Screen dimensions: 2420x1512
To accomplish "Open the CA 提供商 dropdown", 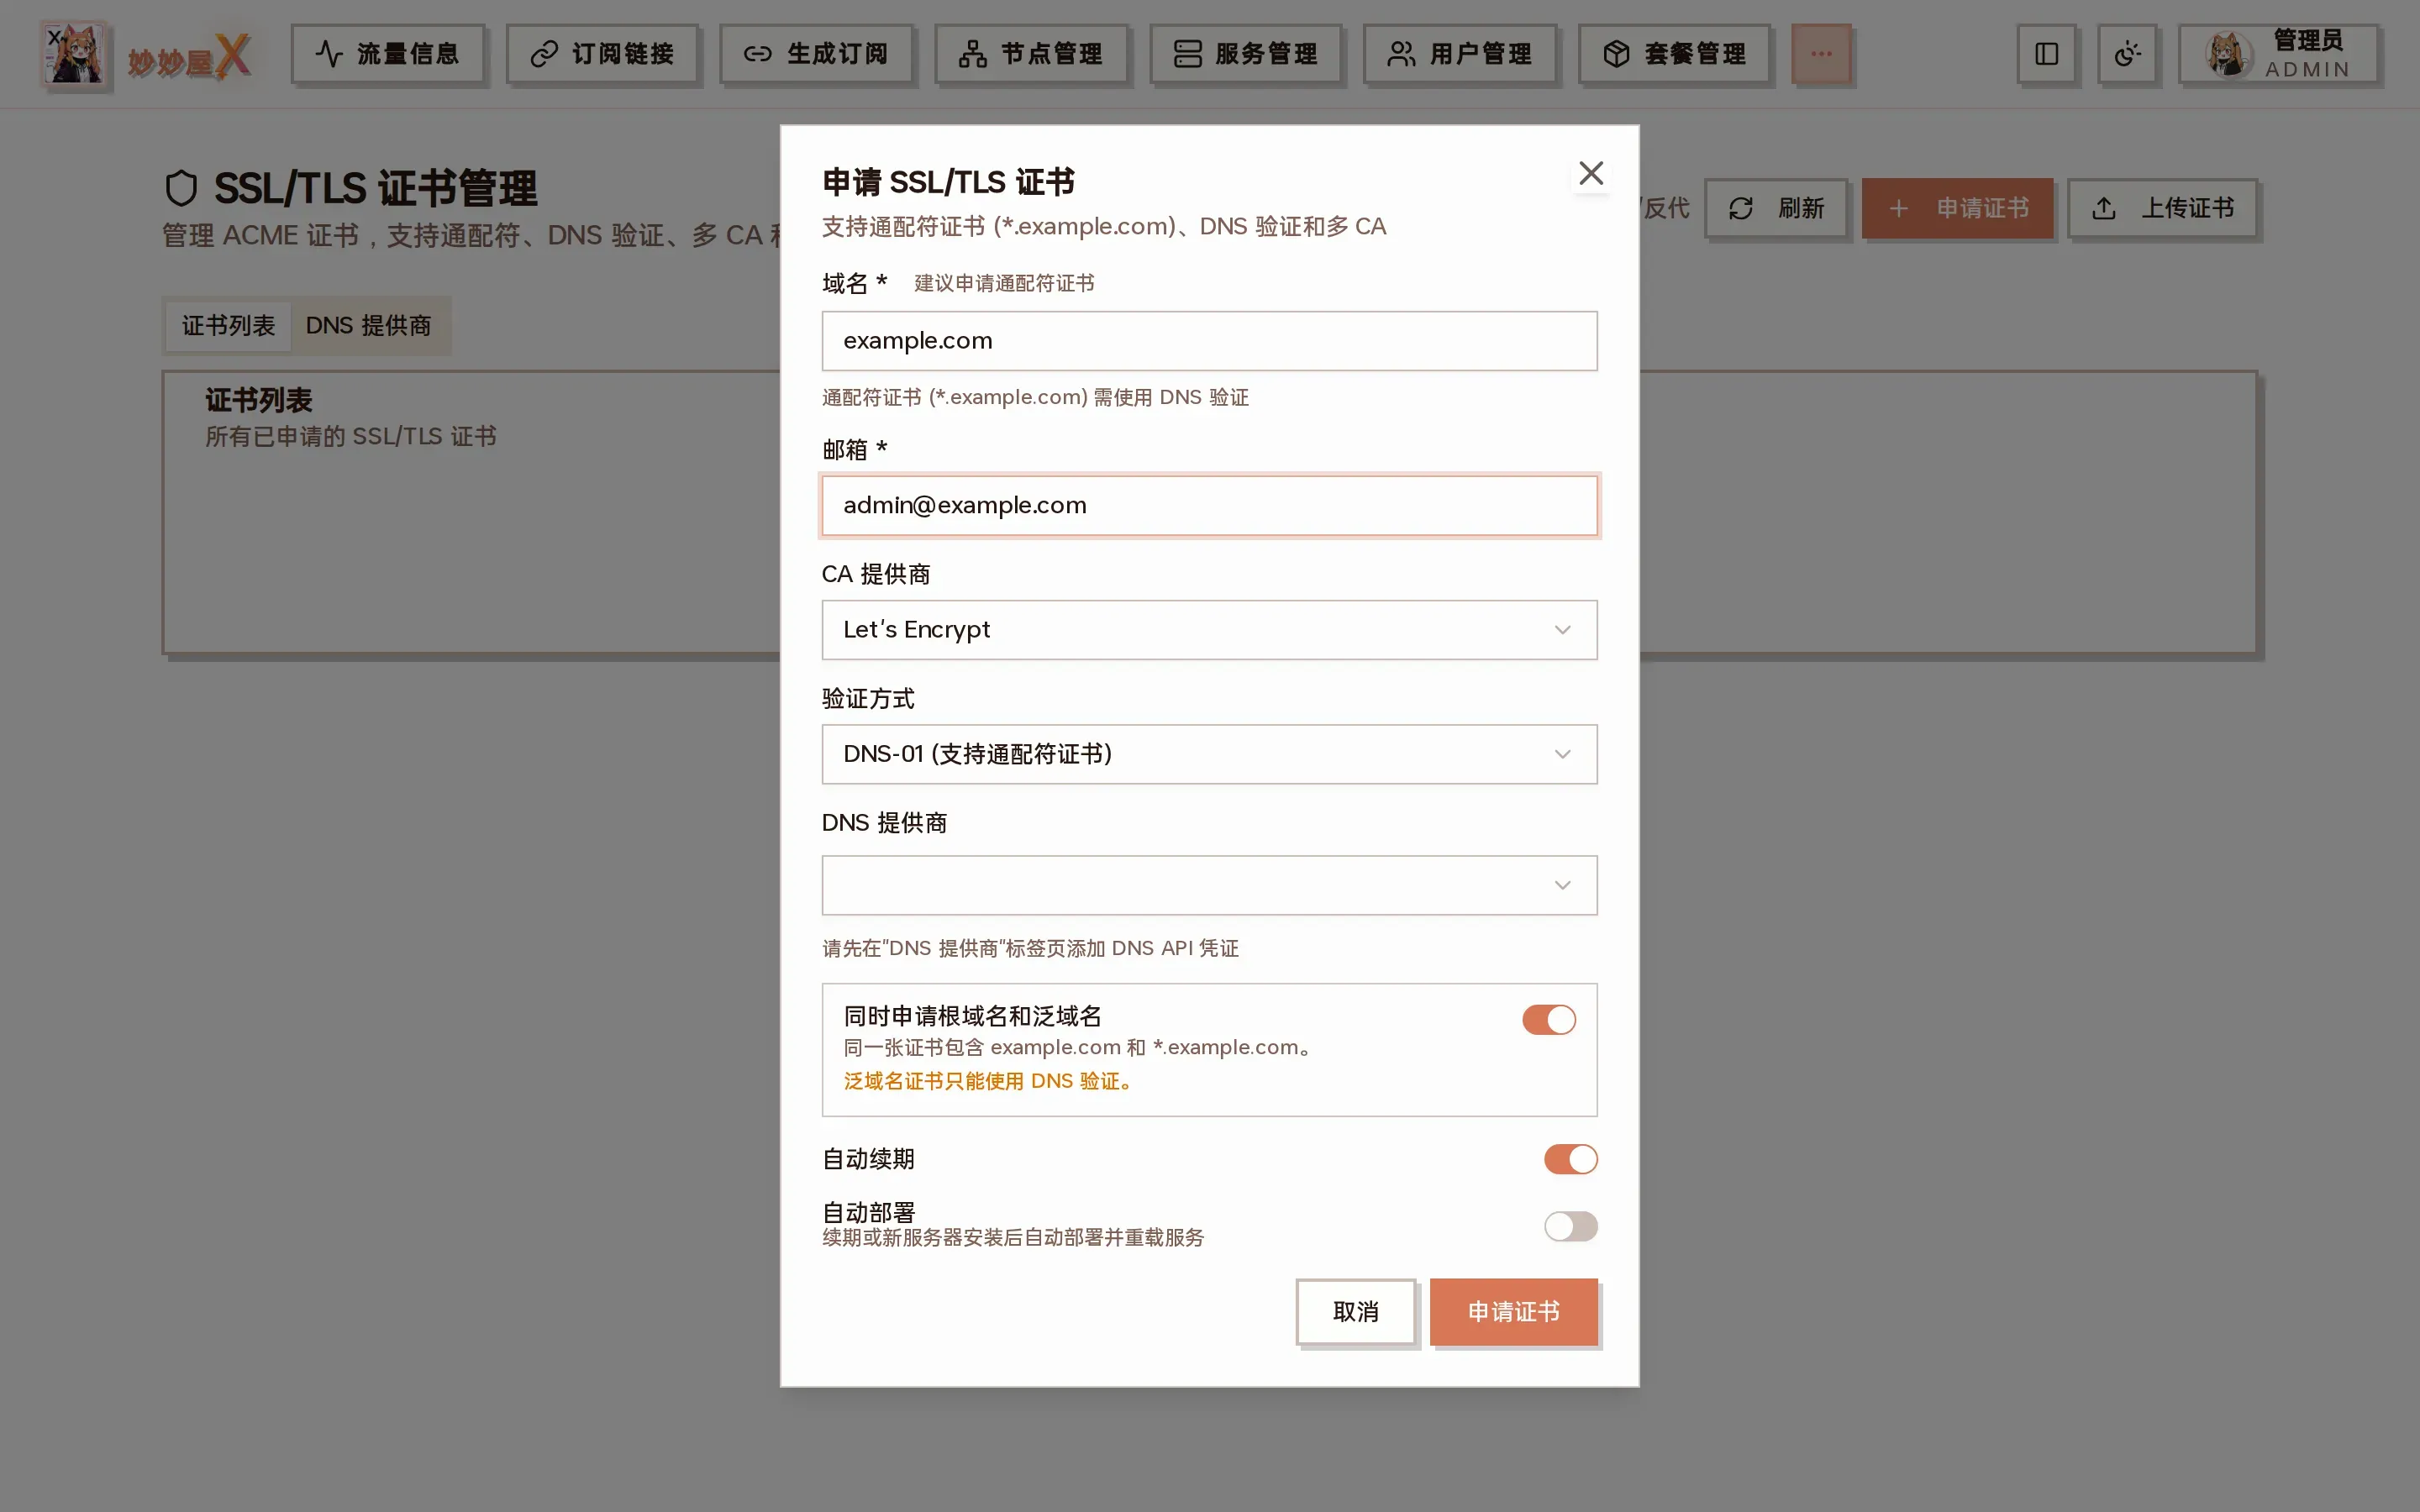I will (1209, 630).
